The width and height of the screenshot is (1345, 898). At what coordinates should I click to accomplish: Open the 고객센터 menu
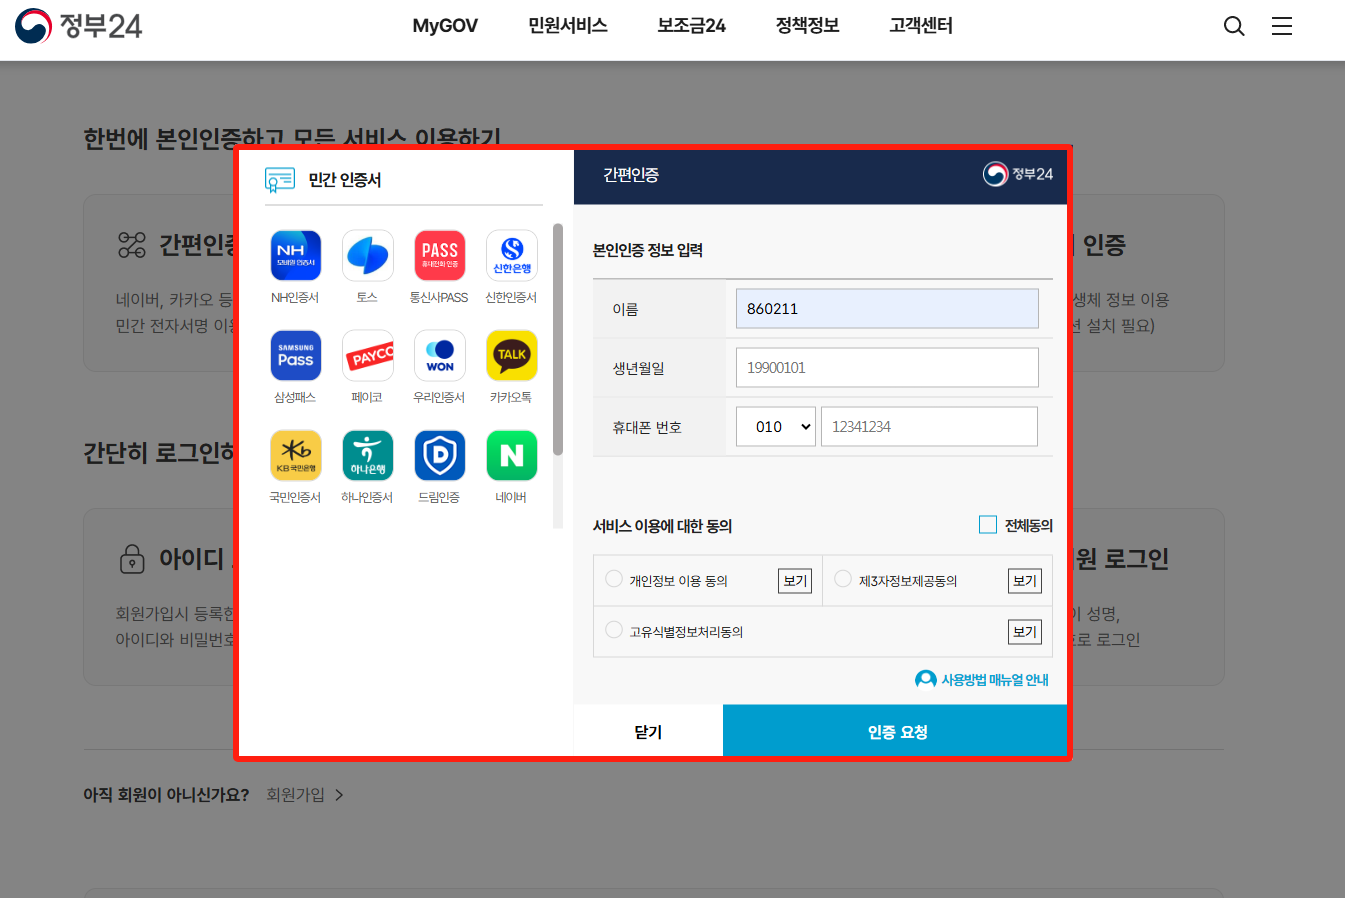pos(921,26)
